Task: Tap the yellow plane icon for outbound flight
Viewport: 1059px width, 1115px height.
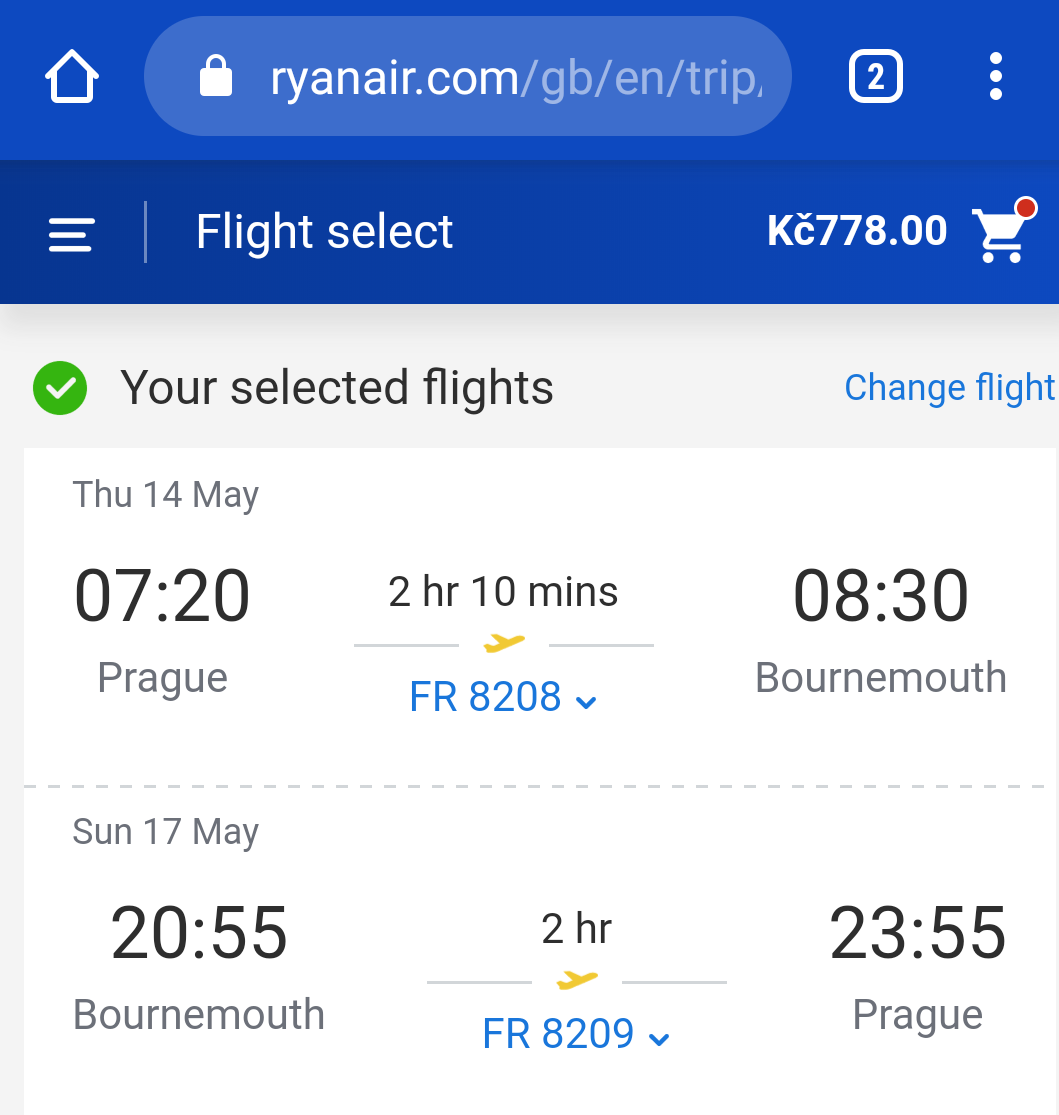Action: point(504,643)
